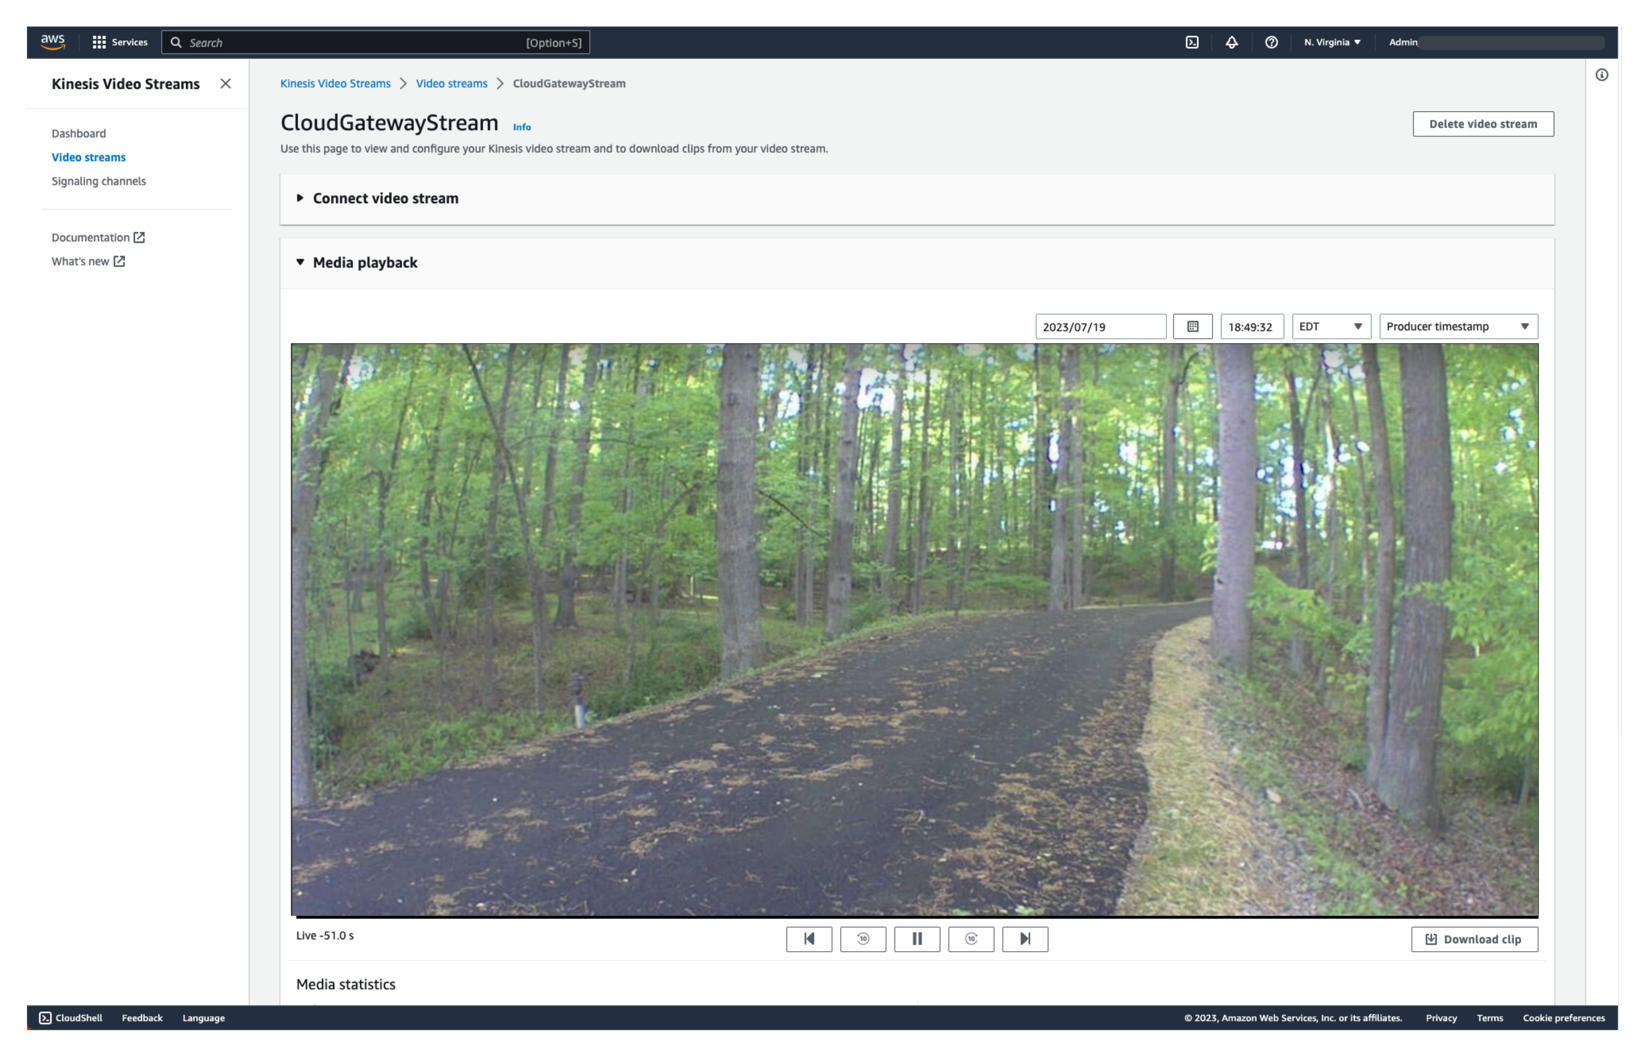Close the Kinesis Video Streams sidebar
The image size is (1649, 1057).
click(225, 84)
